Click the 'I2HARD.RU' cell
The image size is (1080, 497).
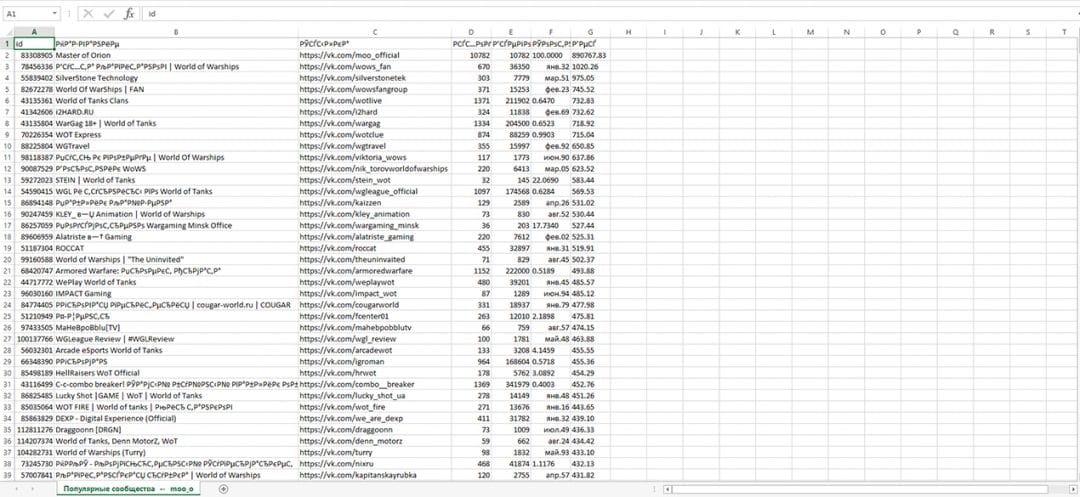176,112
